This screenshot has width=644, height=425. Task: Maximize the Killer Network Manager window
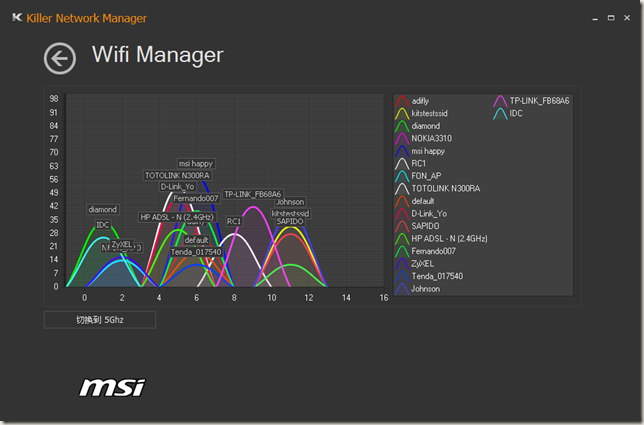(x=611, y=18)
